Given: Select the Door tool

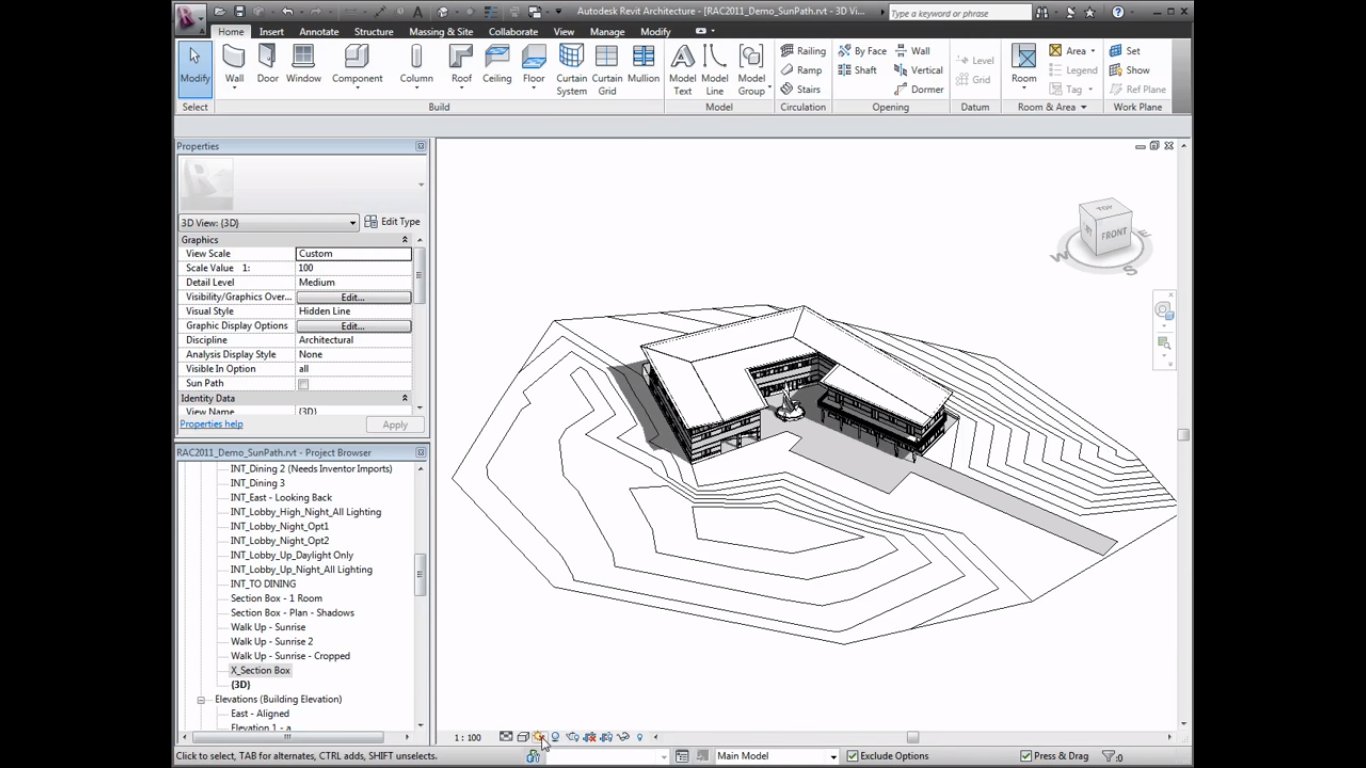Looking at the screenshot, I should 267,64.
